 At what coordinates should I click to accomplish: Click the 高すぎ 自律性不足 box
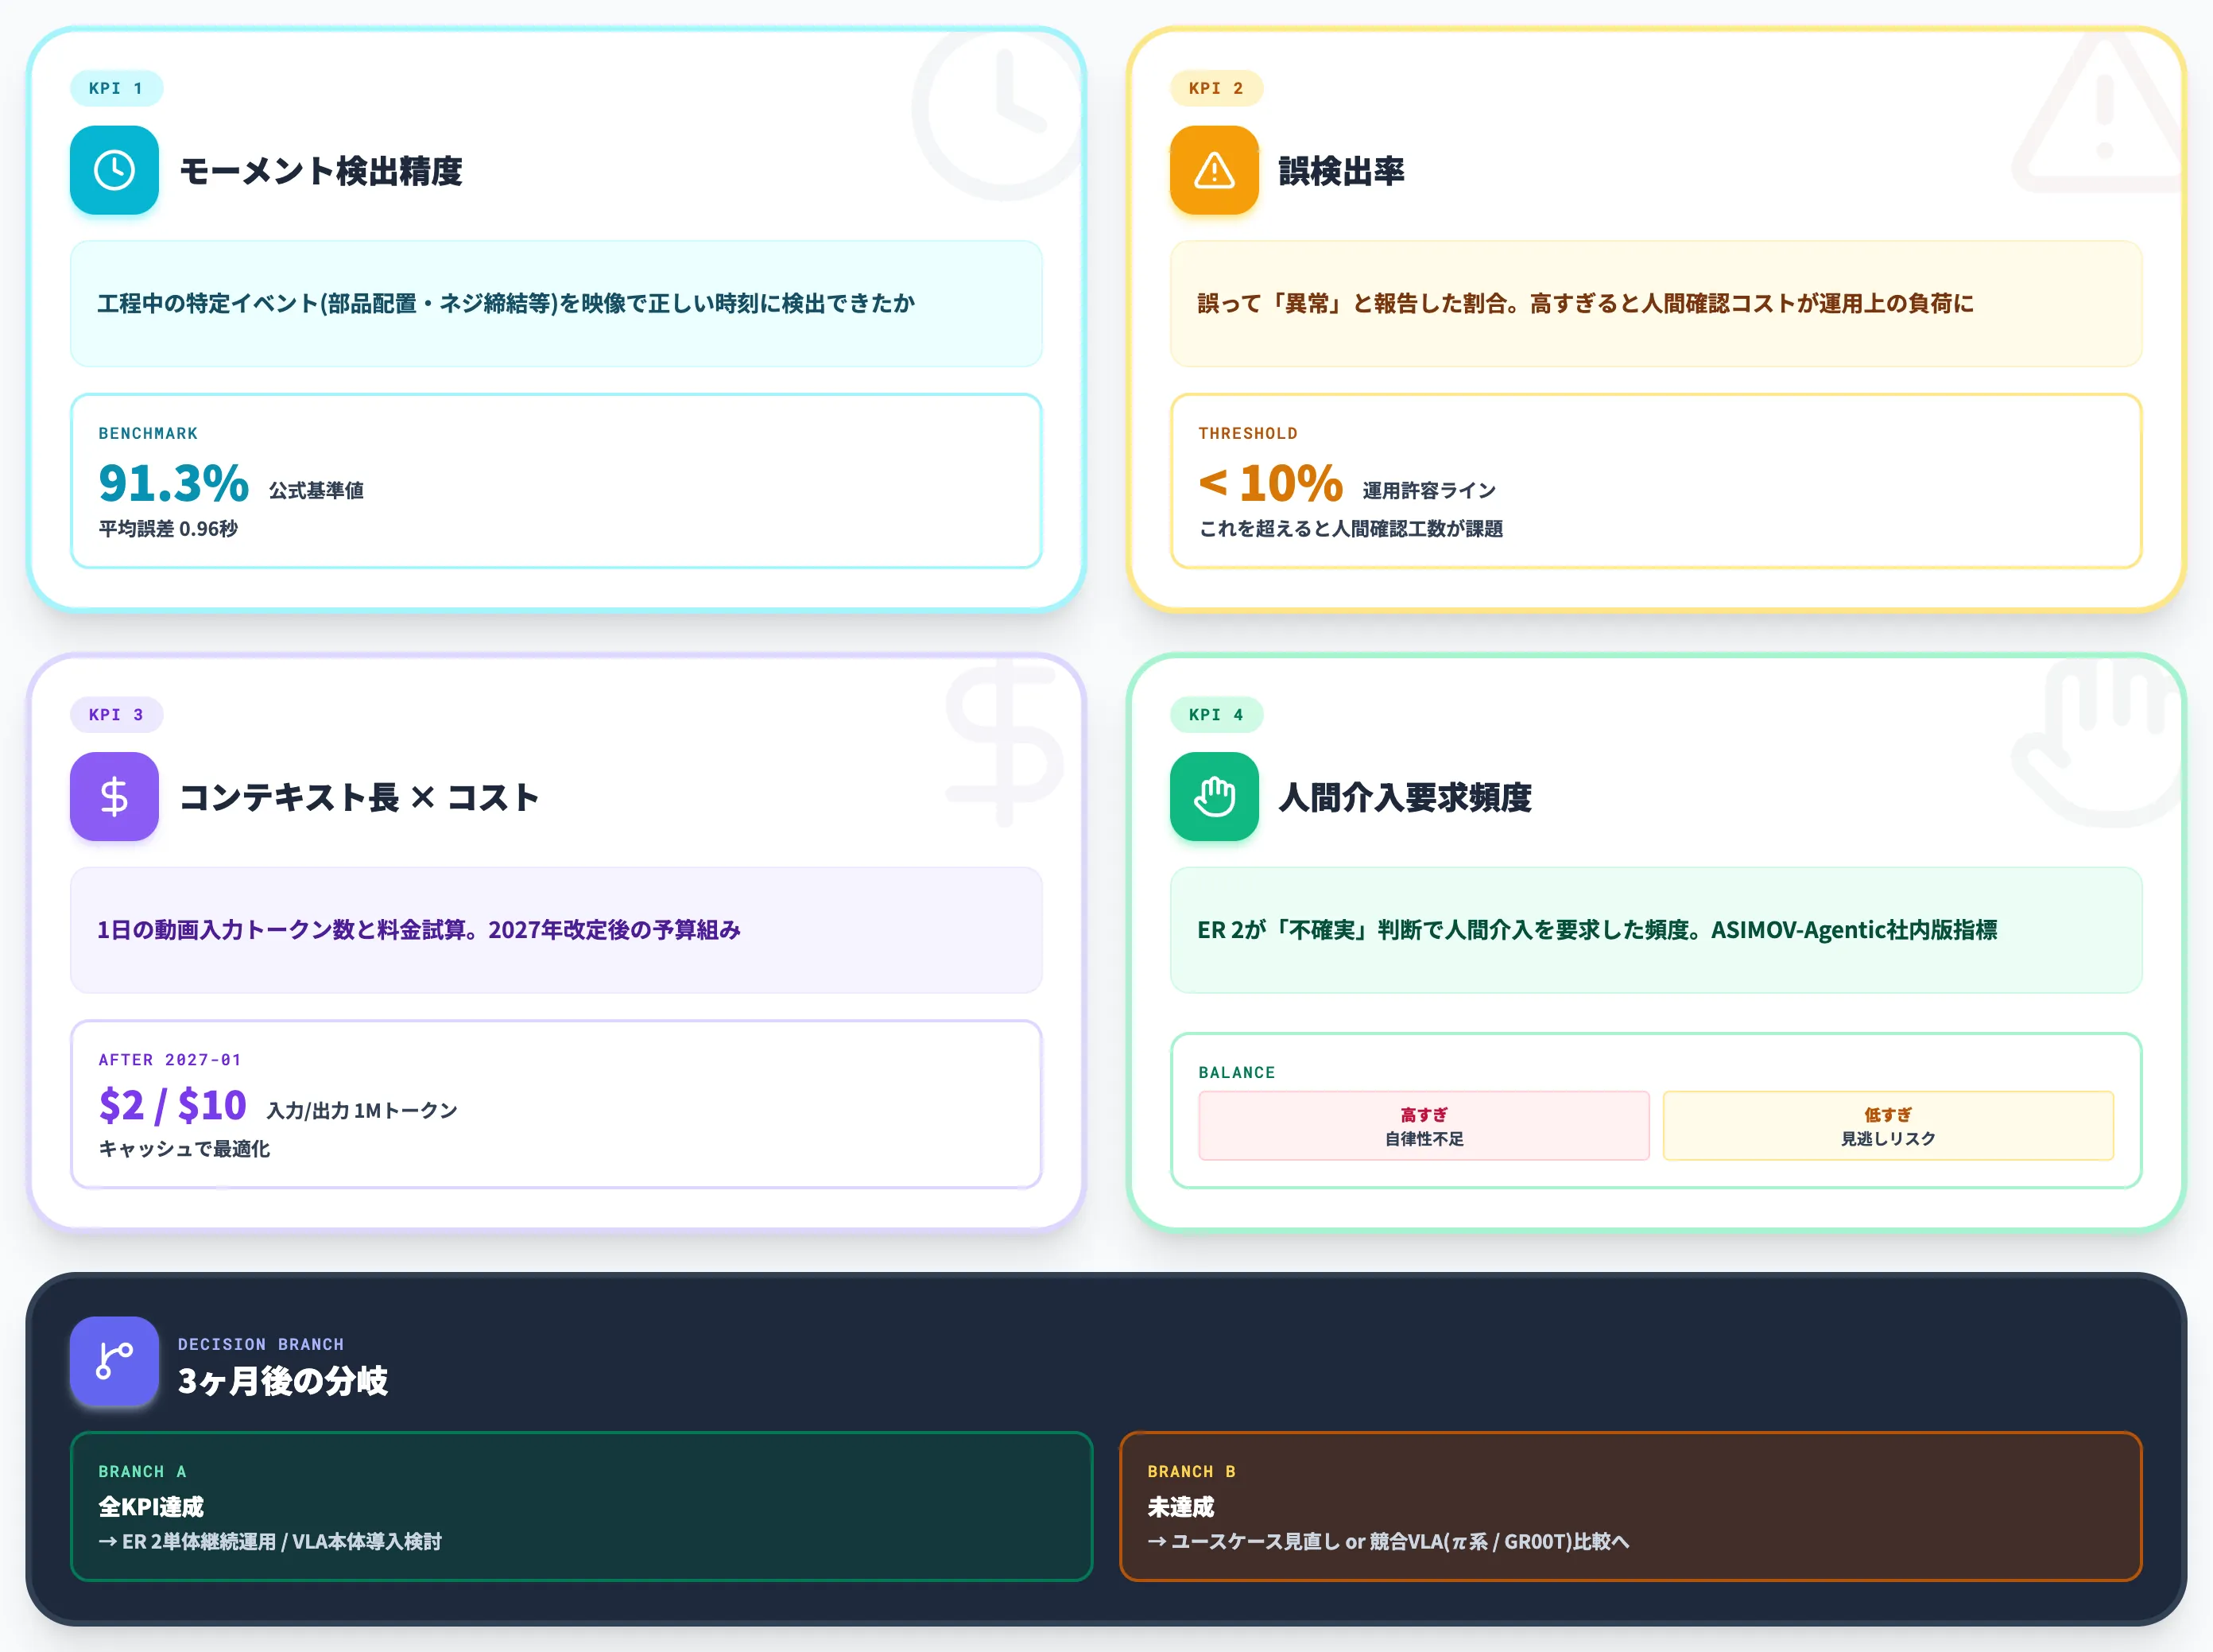pyautogui.click(x=1424, y=1126)
